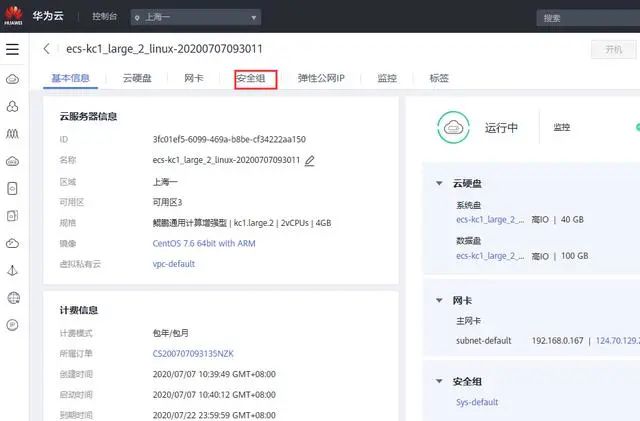Click the three-circles cluster sidebar icon
640x421 pixels.
pyautogui.click(x=12, y=107)
